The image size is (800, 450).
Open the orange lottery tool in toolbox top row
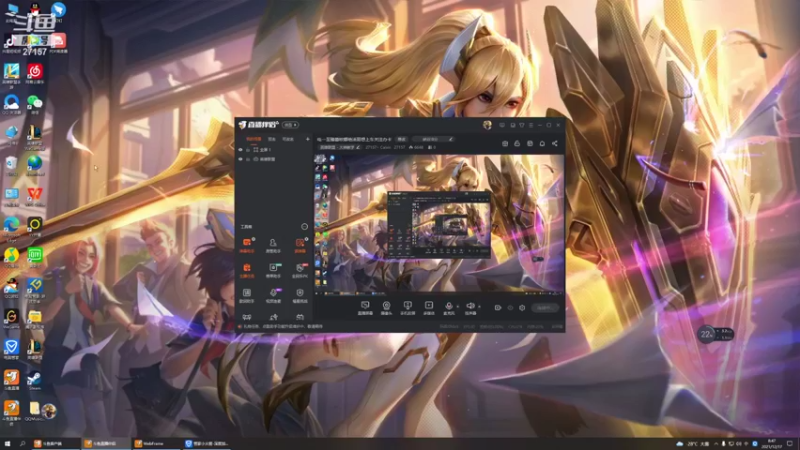[x=300, y=245]
